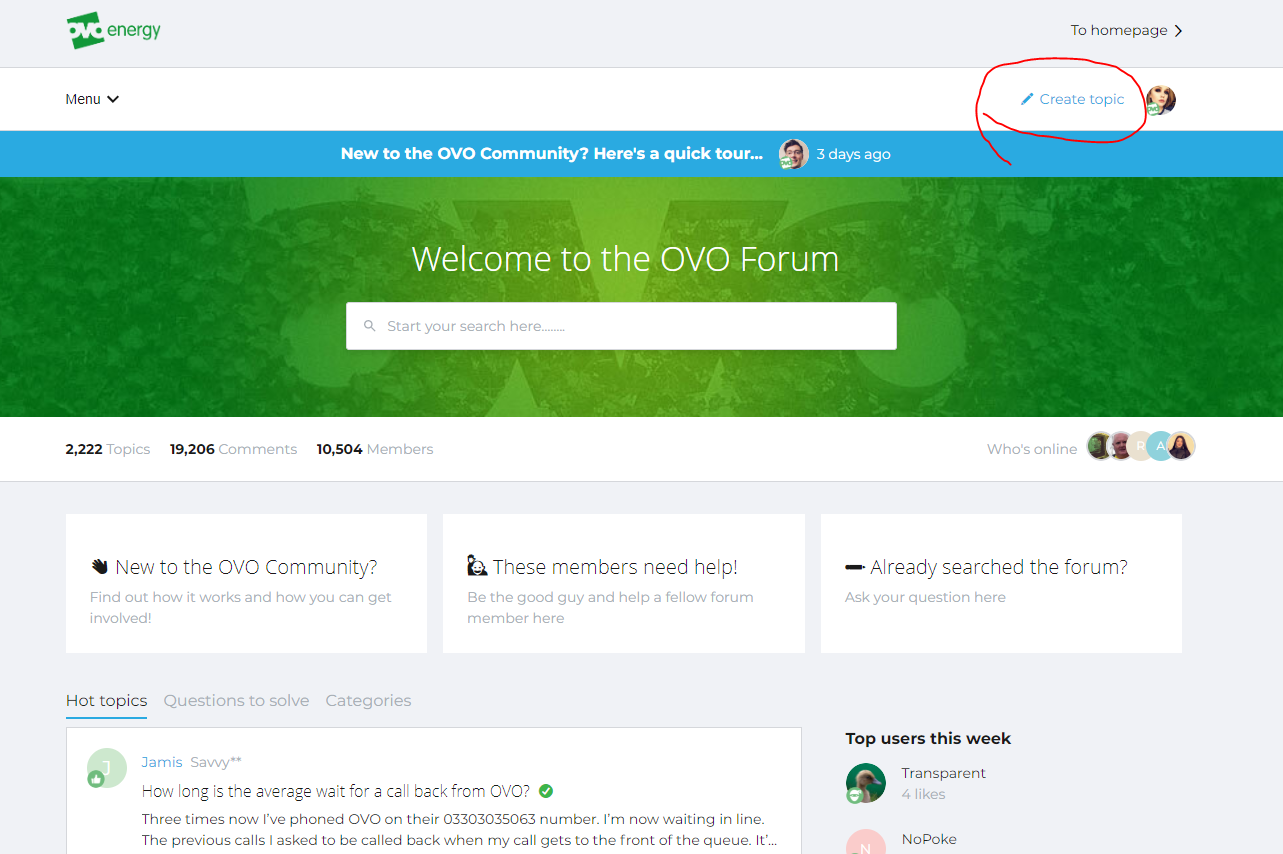
Task: Click the OVO energy logo
Action: (113, 30)
